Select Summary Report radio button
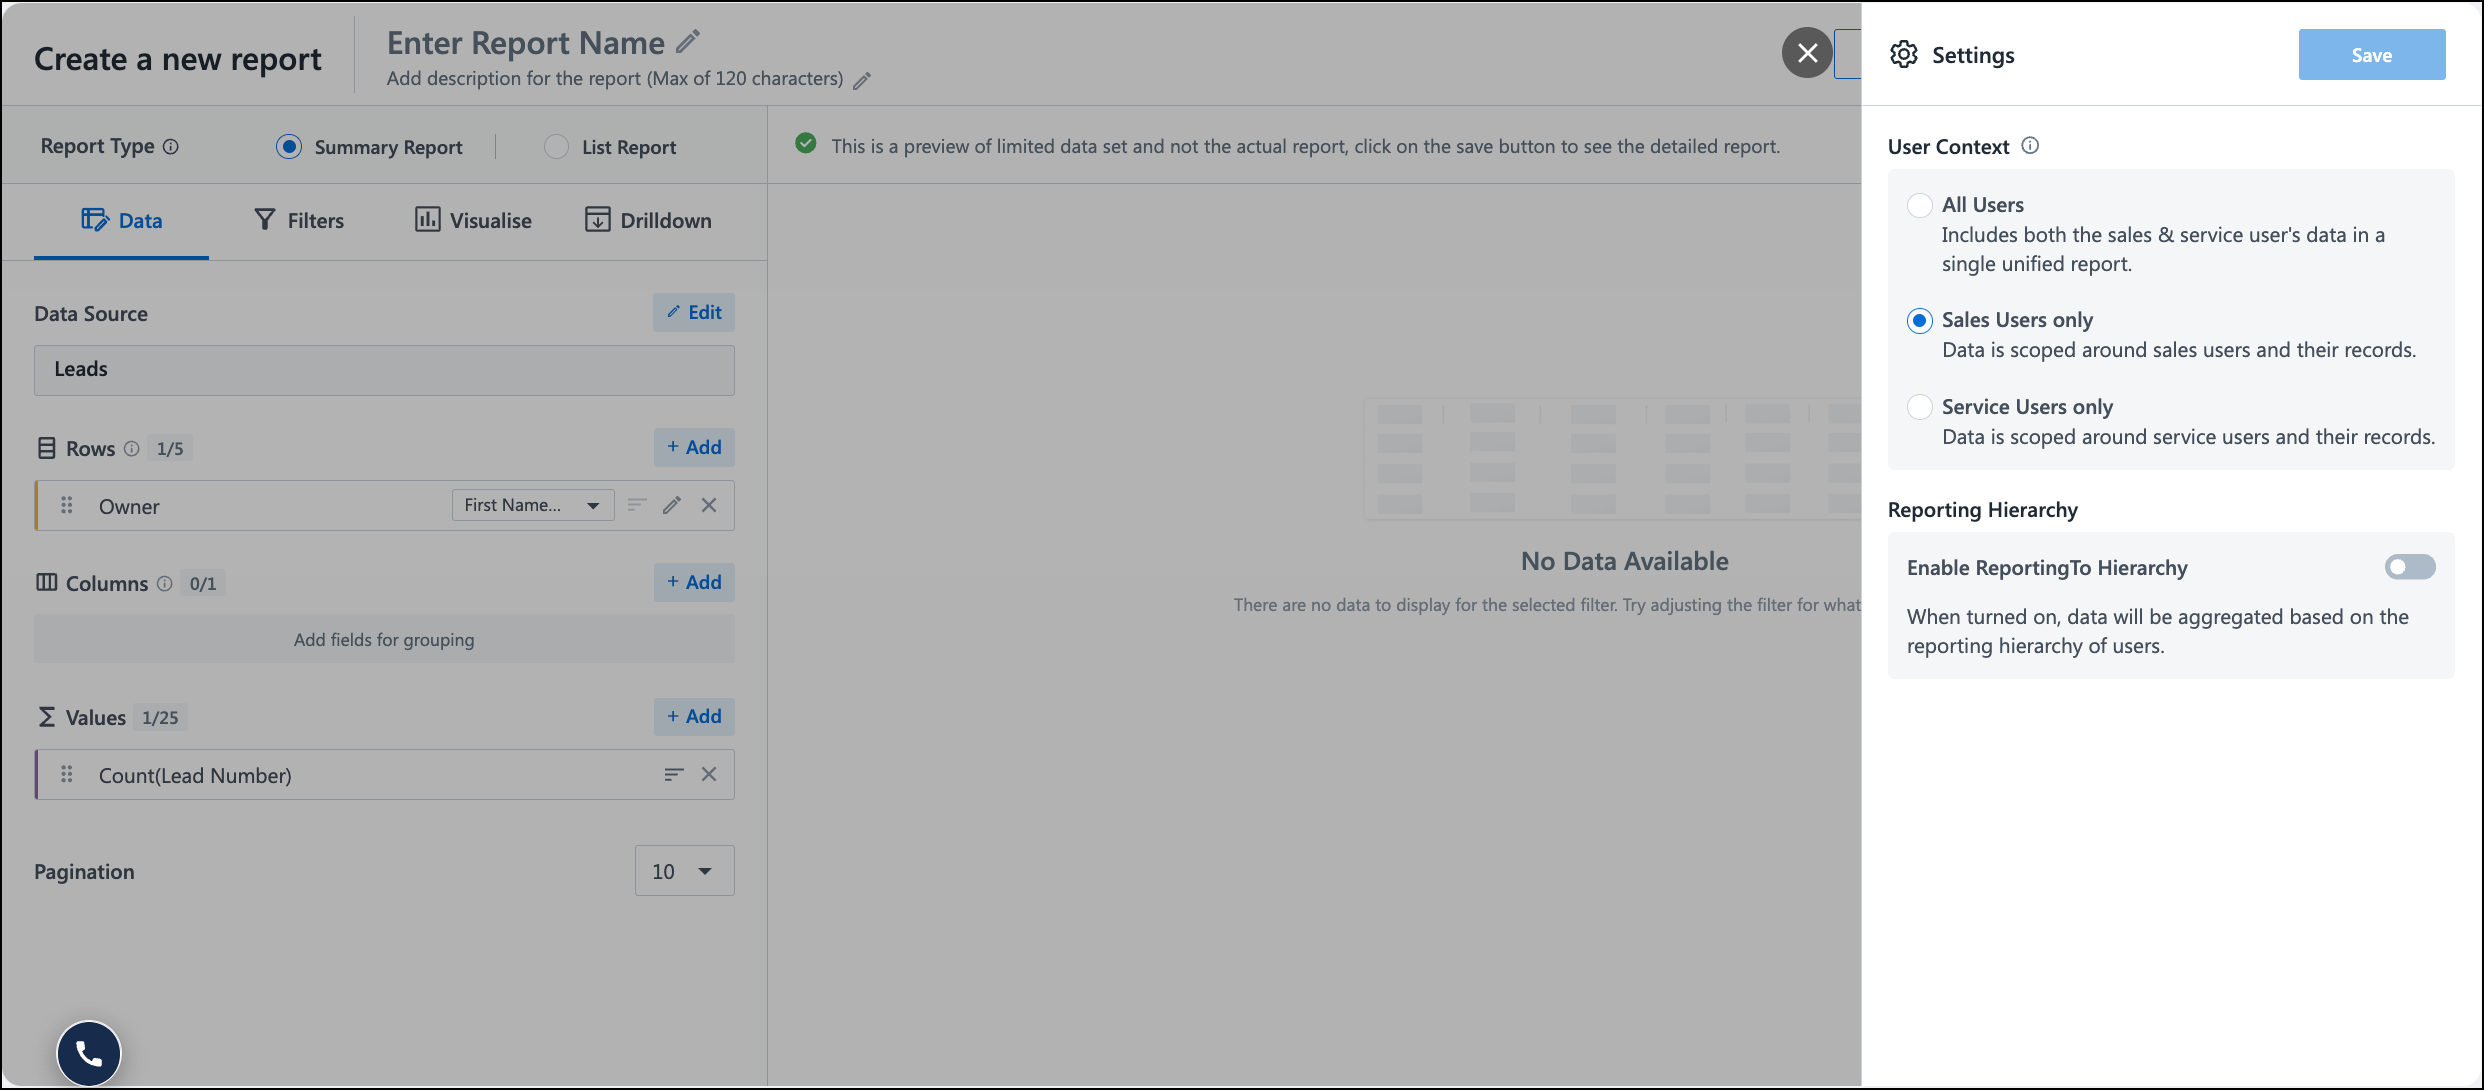Viewport: 2484px width, 1090px height. 289,147
